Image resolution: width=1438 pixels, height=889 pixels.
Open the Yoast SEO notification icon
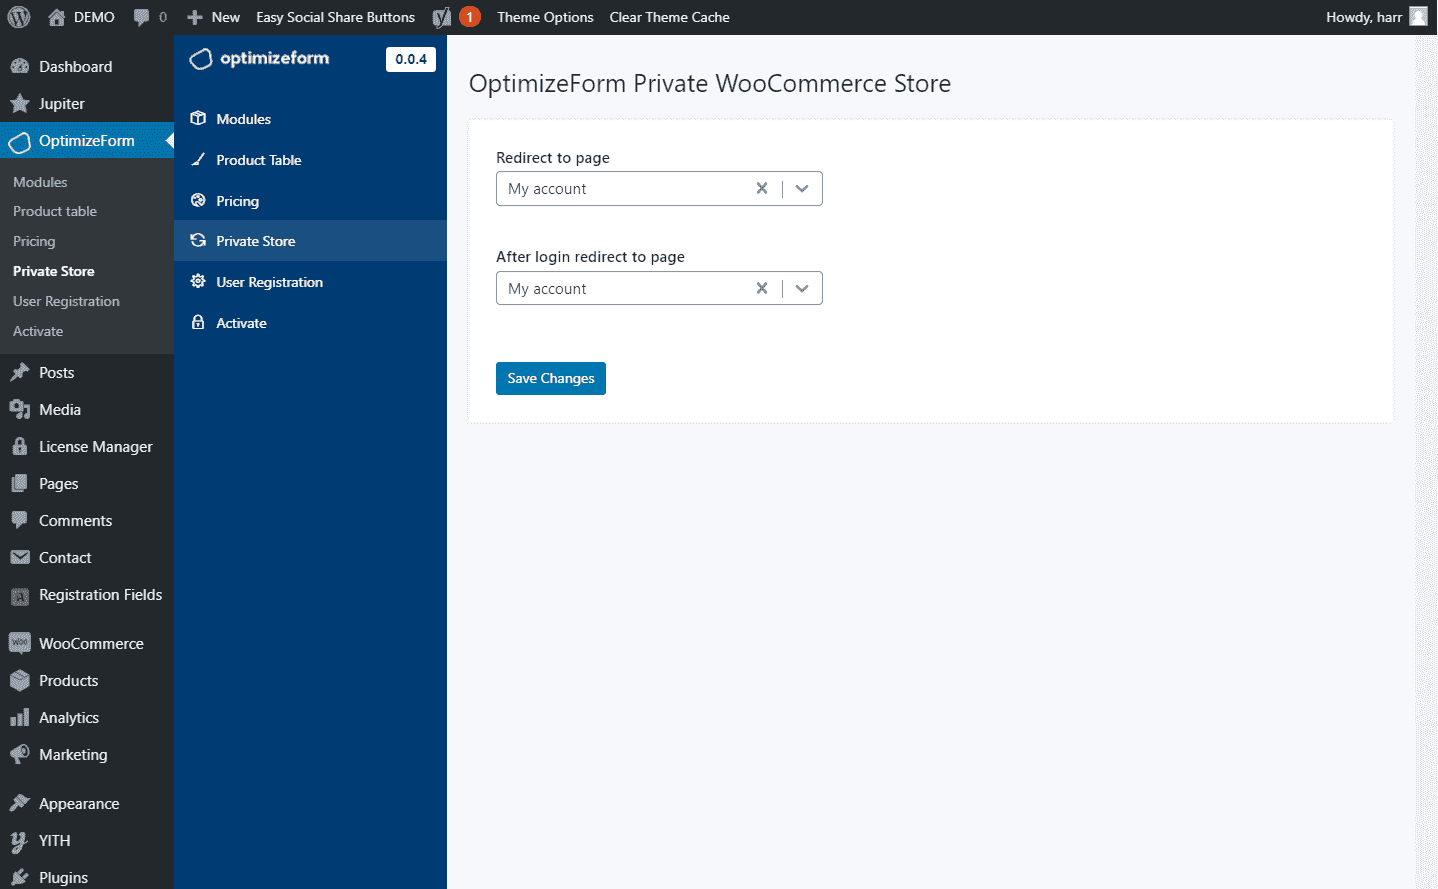click(x=442, y=17)
